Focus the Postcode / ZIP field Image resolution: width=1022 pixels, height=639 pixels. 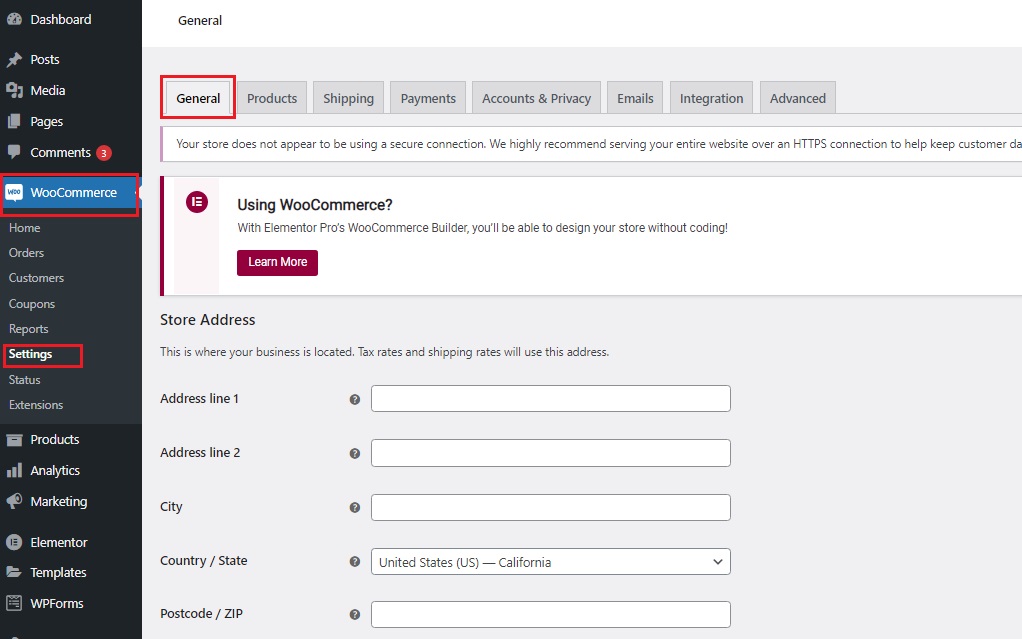pyautogui.click(x=551, y=614)
